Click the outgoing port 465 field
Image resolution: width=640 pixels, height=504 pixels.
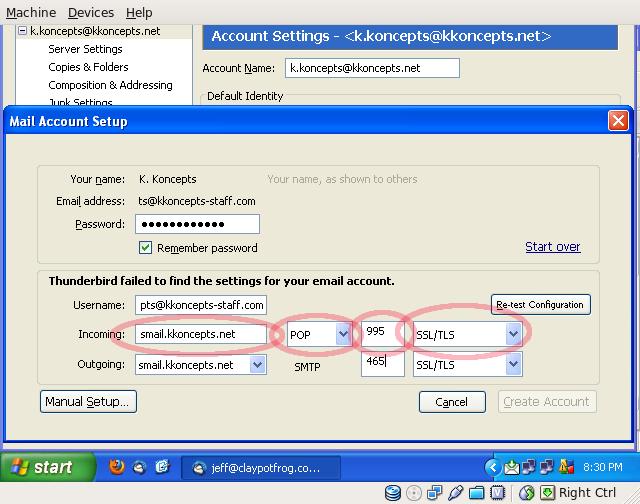tap(382, 364)
